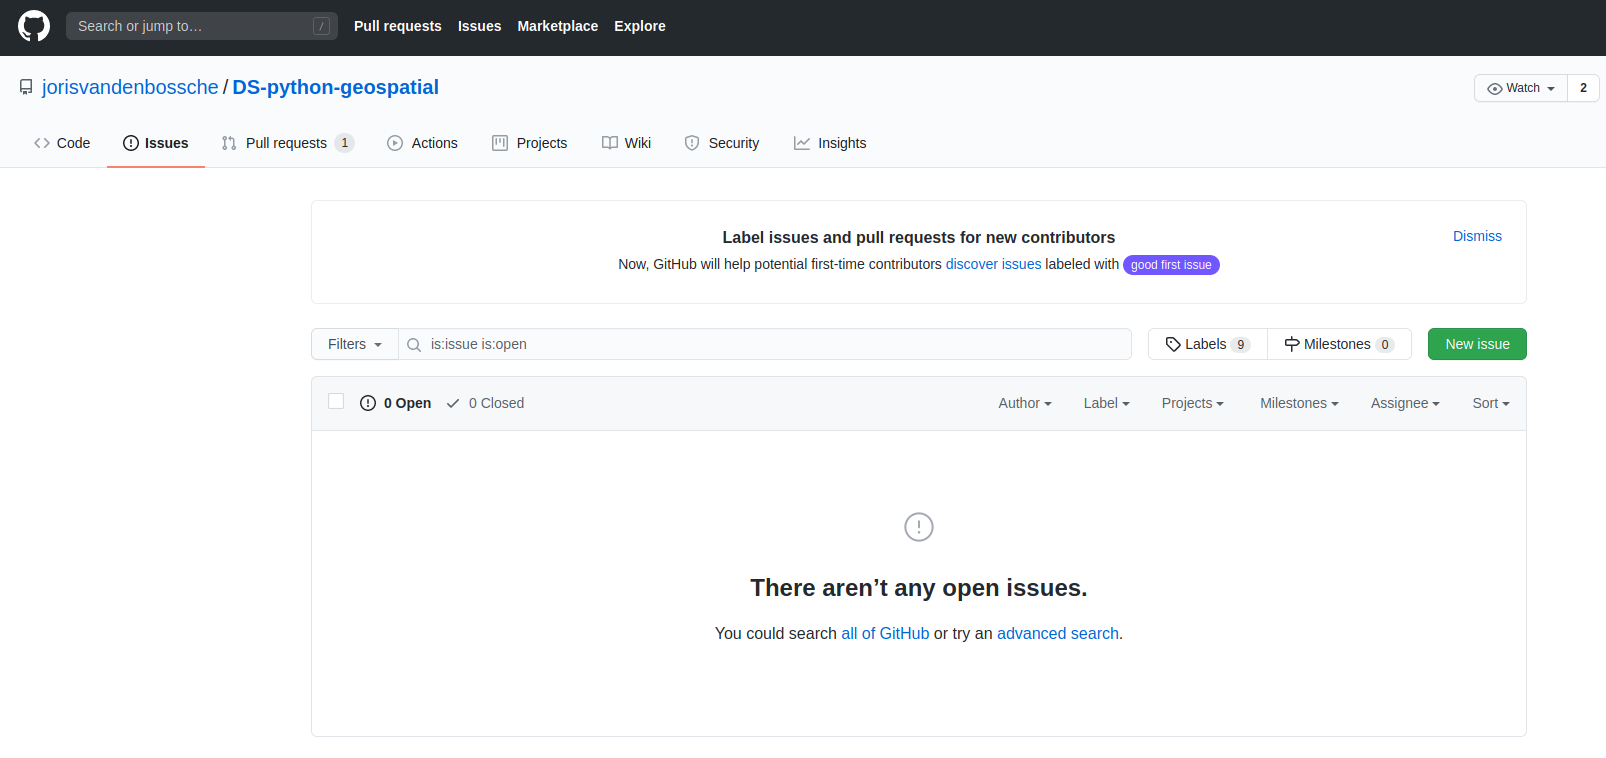Open the Author filter dropdown
Viewport: 1606px width, 758px height.
(1024, 403)
